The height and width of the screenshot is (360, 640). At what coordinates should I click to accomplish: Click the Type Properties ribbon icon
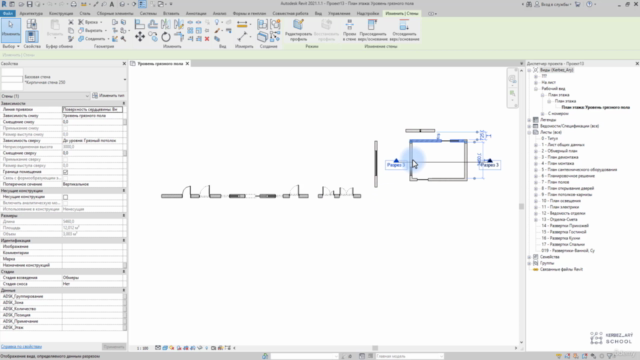tap(31, 24)
